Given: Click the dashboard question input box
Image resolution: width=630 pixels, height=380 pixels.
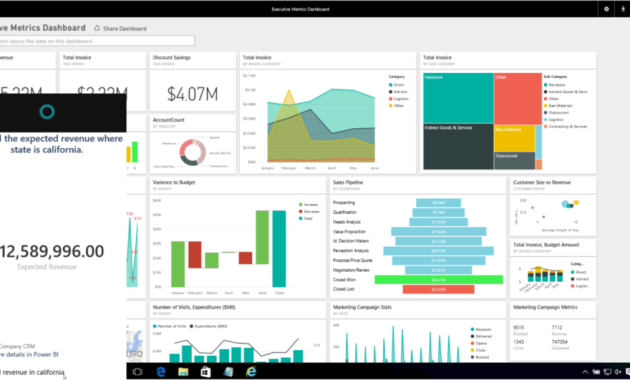Looking at the screenshot, I should coord(97,41).
